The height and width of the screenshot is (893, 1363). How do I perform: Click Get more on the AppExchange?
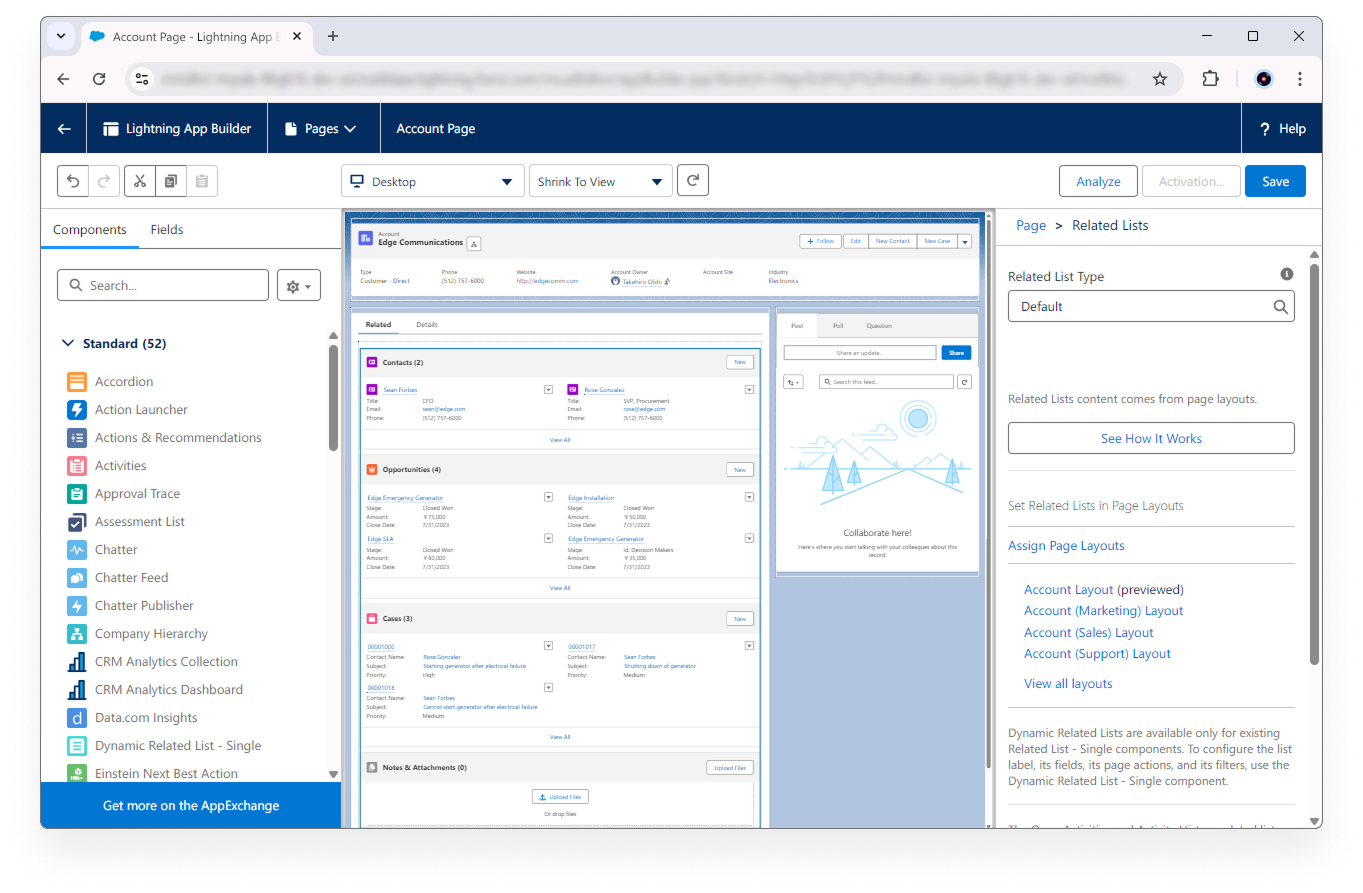click(191, 805)
